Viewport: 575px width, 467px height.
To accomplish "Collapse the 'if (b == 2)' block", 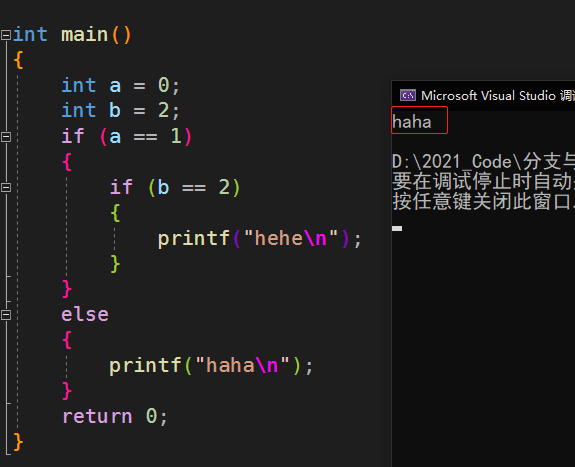I will pyautogui.click(x=6, y=187).
